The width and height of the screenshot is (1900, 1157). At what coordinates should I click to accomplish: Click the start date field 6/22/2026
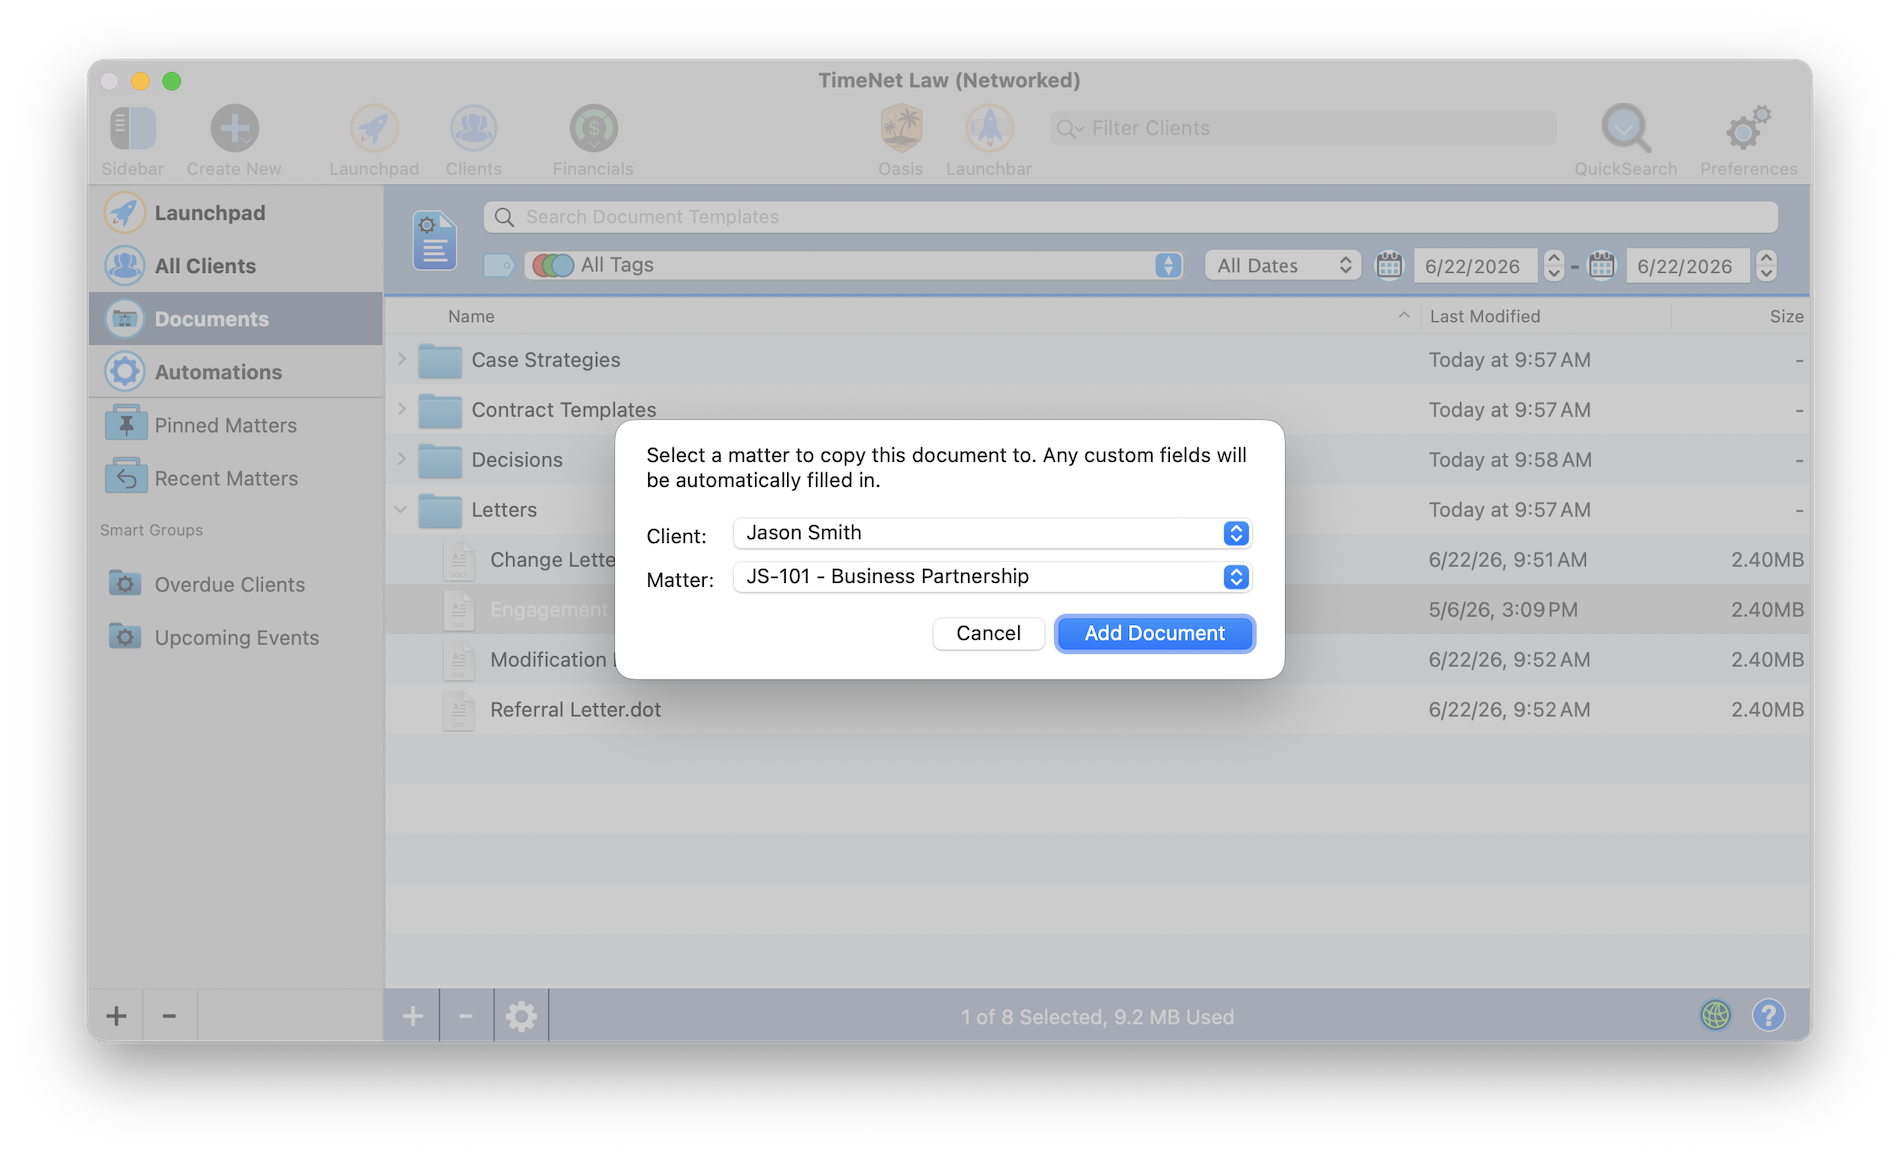coord(1475,266)
